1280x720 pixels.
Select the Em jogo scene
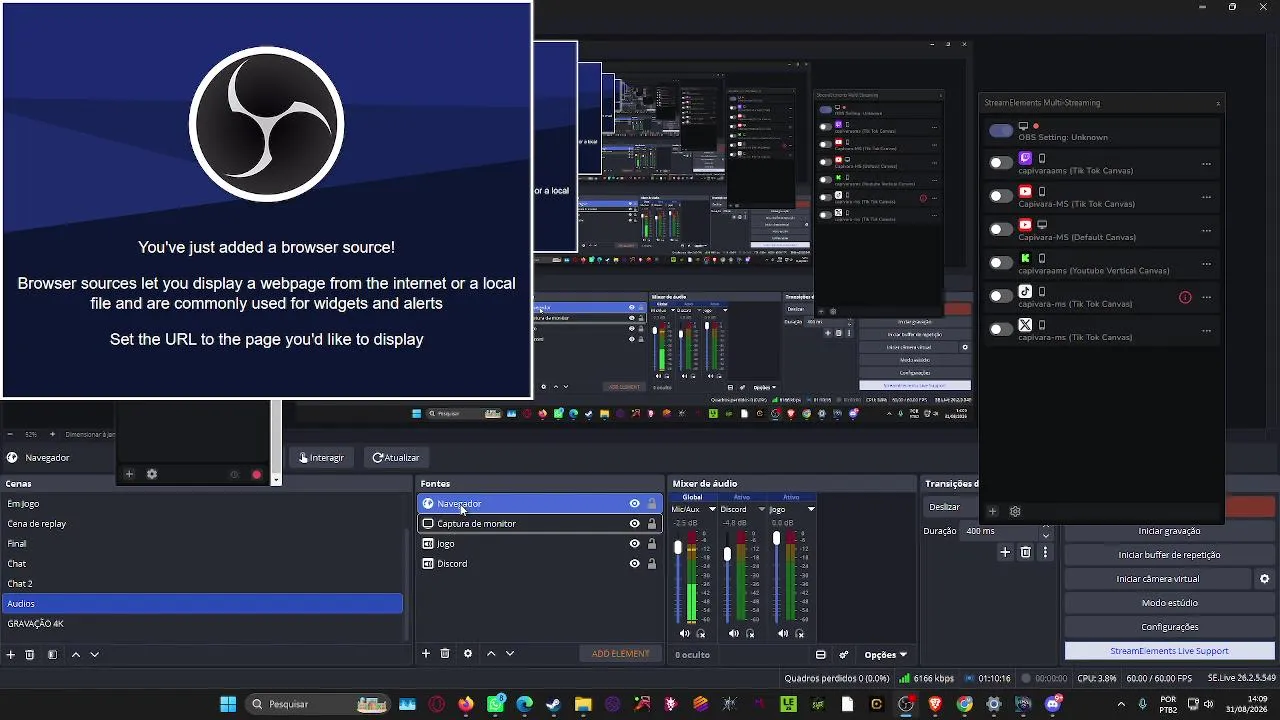(x=203, y=504)
